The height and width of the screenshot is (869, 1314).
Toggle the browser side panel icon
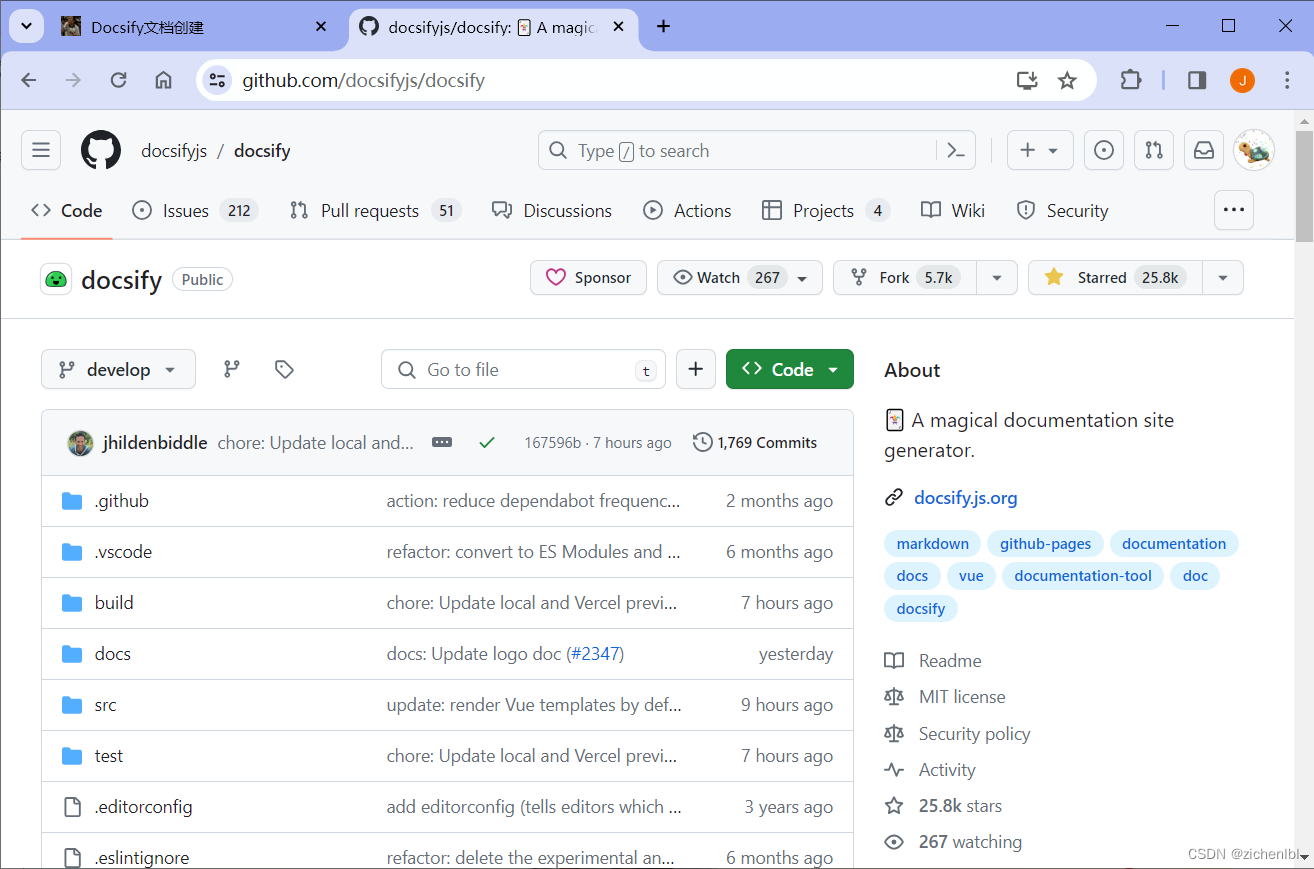coord(1197,80)
